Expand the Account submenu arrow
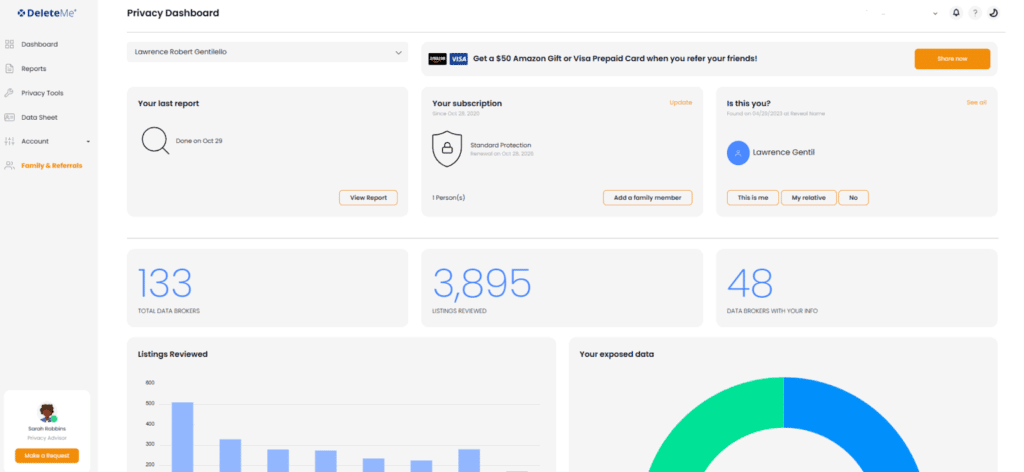1024x472 pixels. click(x=88, y=142)
